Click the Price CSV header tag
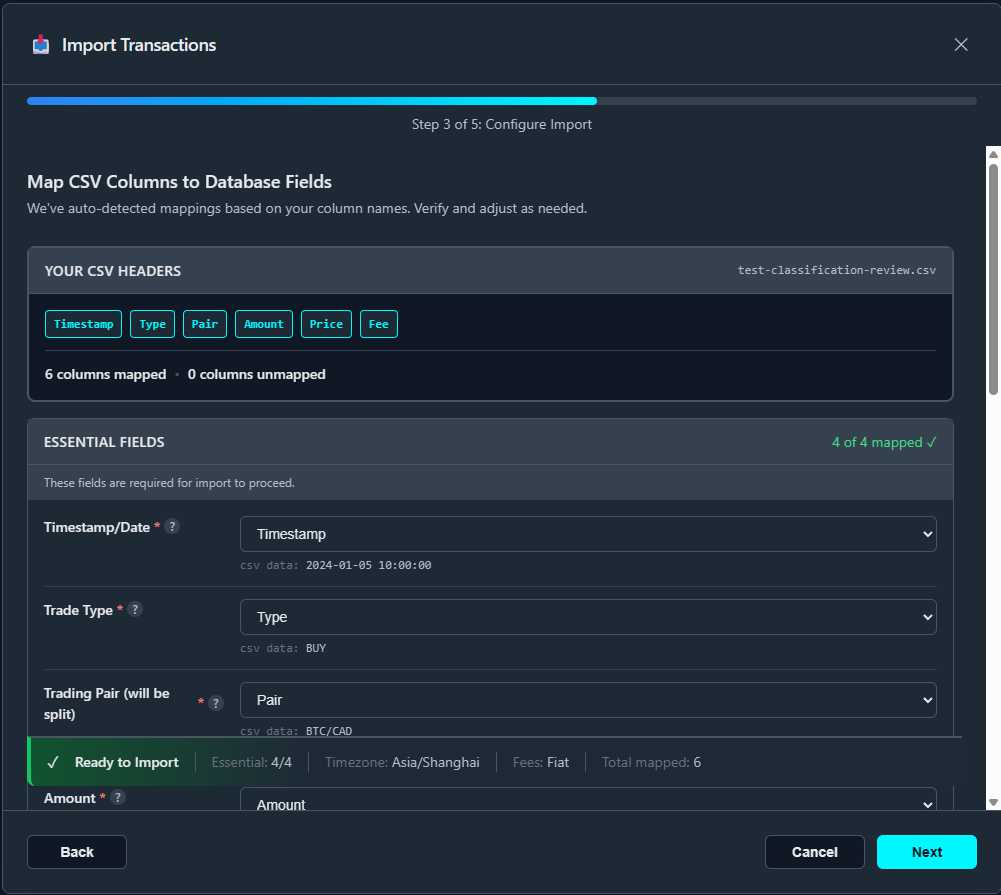The image size is (1001, 895). coord(326,324)
